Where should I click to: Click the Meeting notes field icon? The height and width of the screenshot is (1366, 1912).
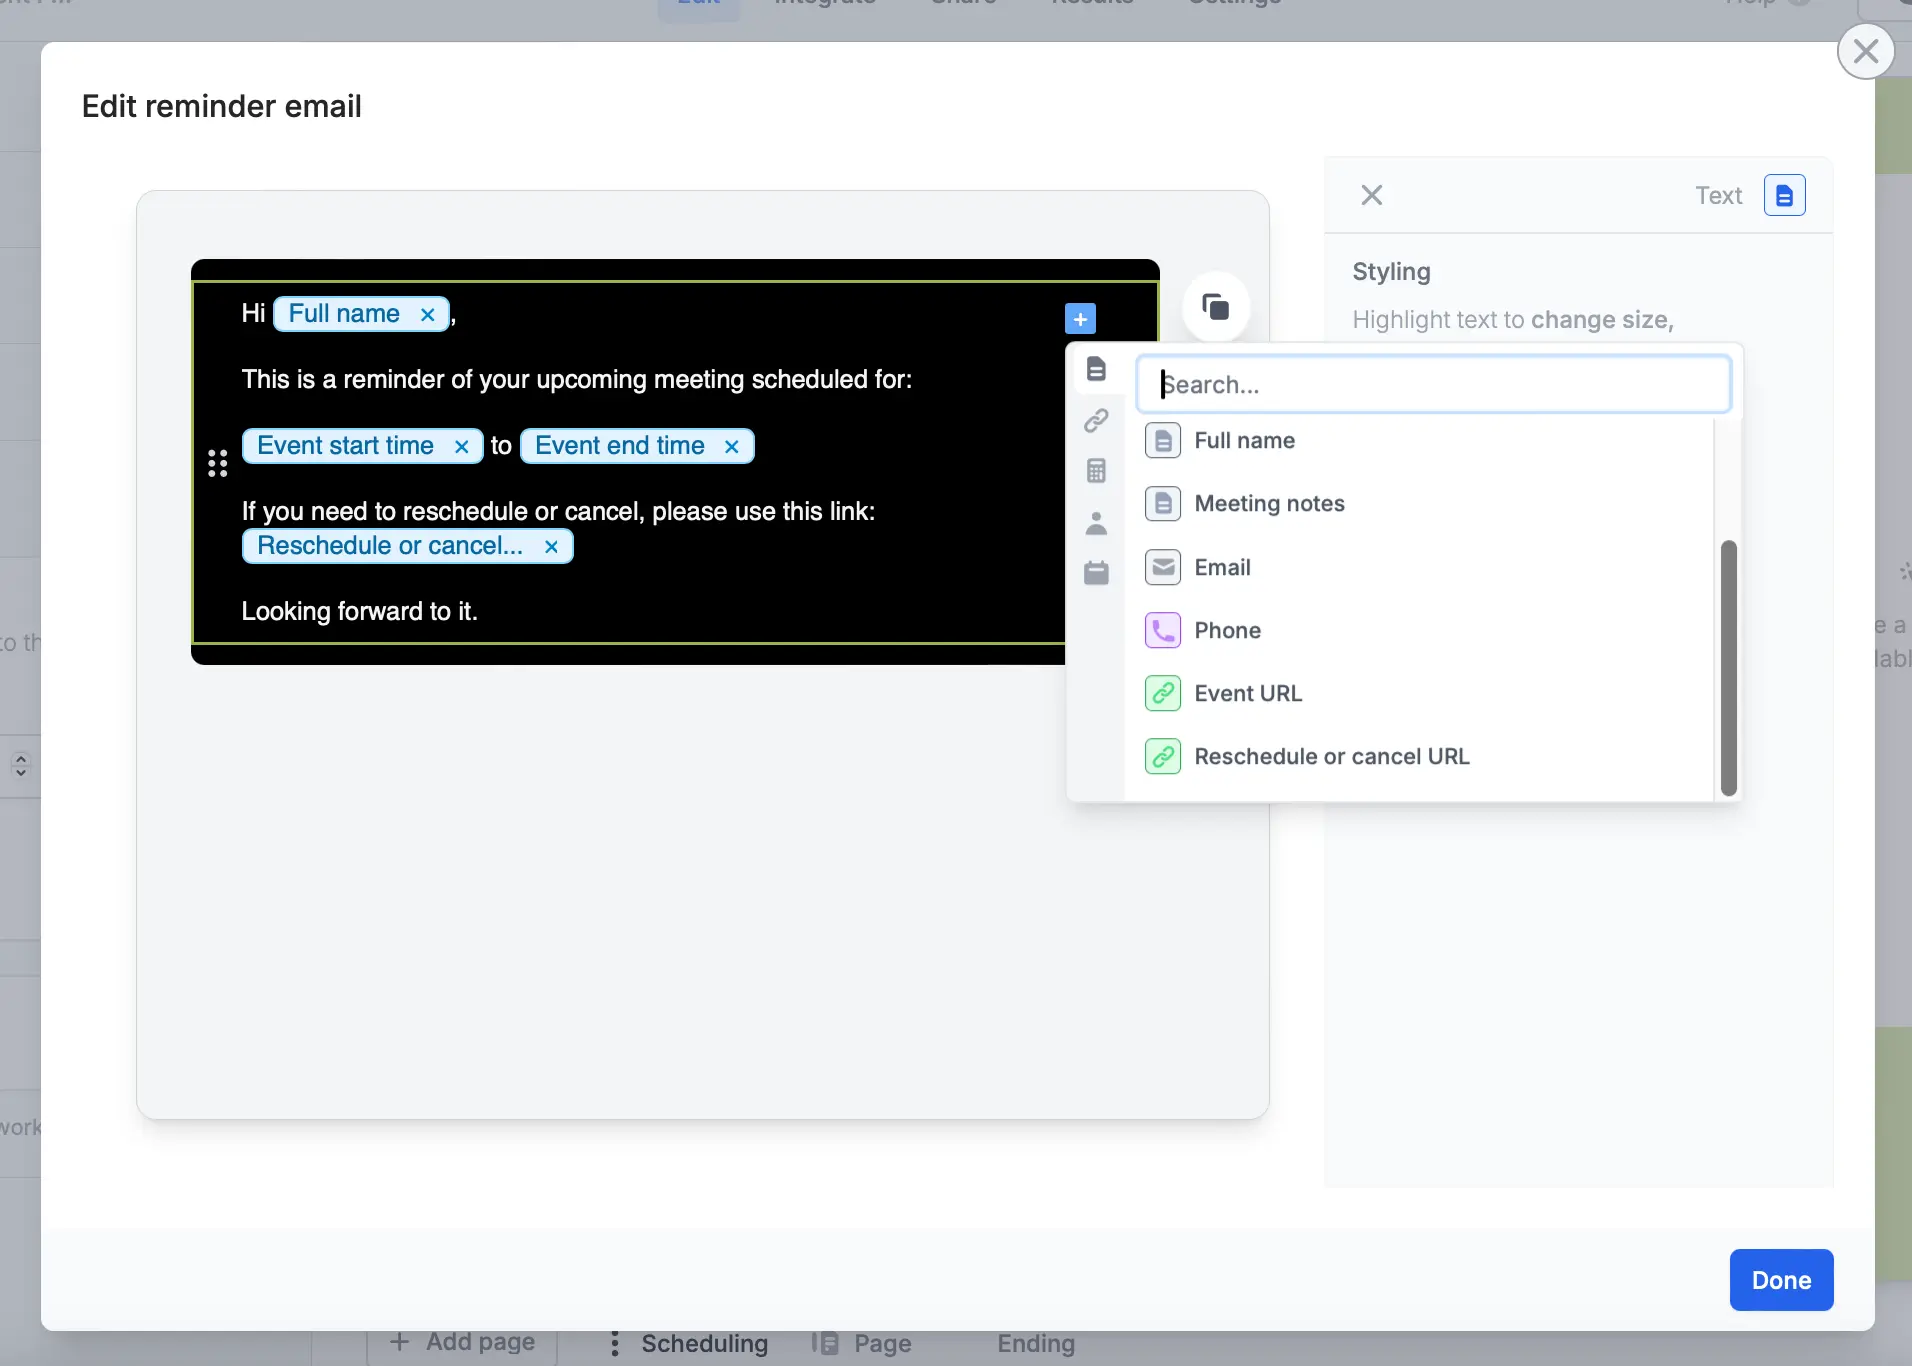1163,504
